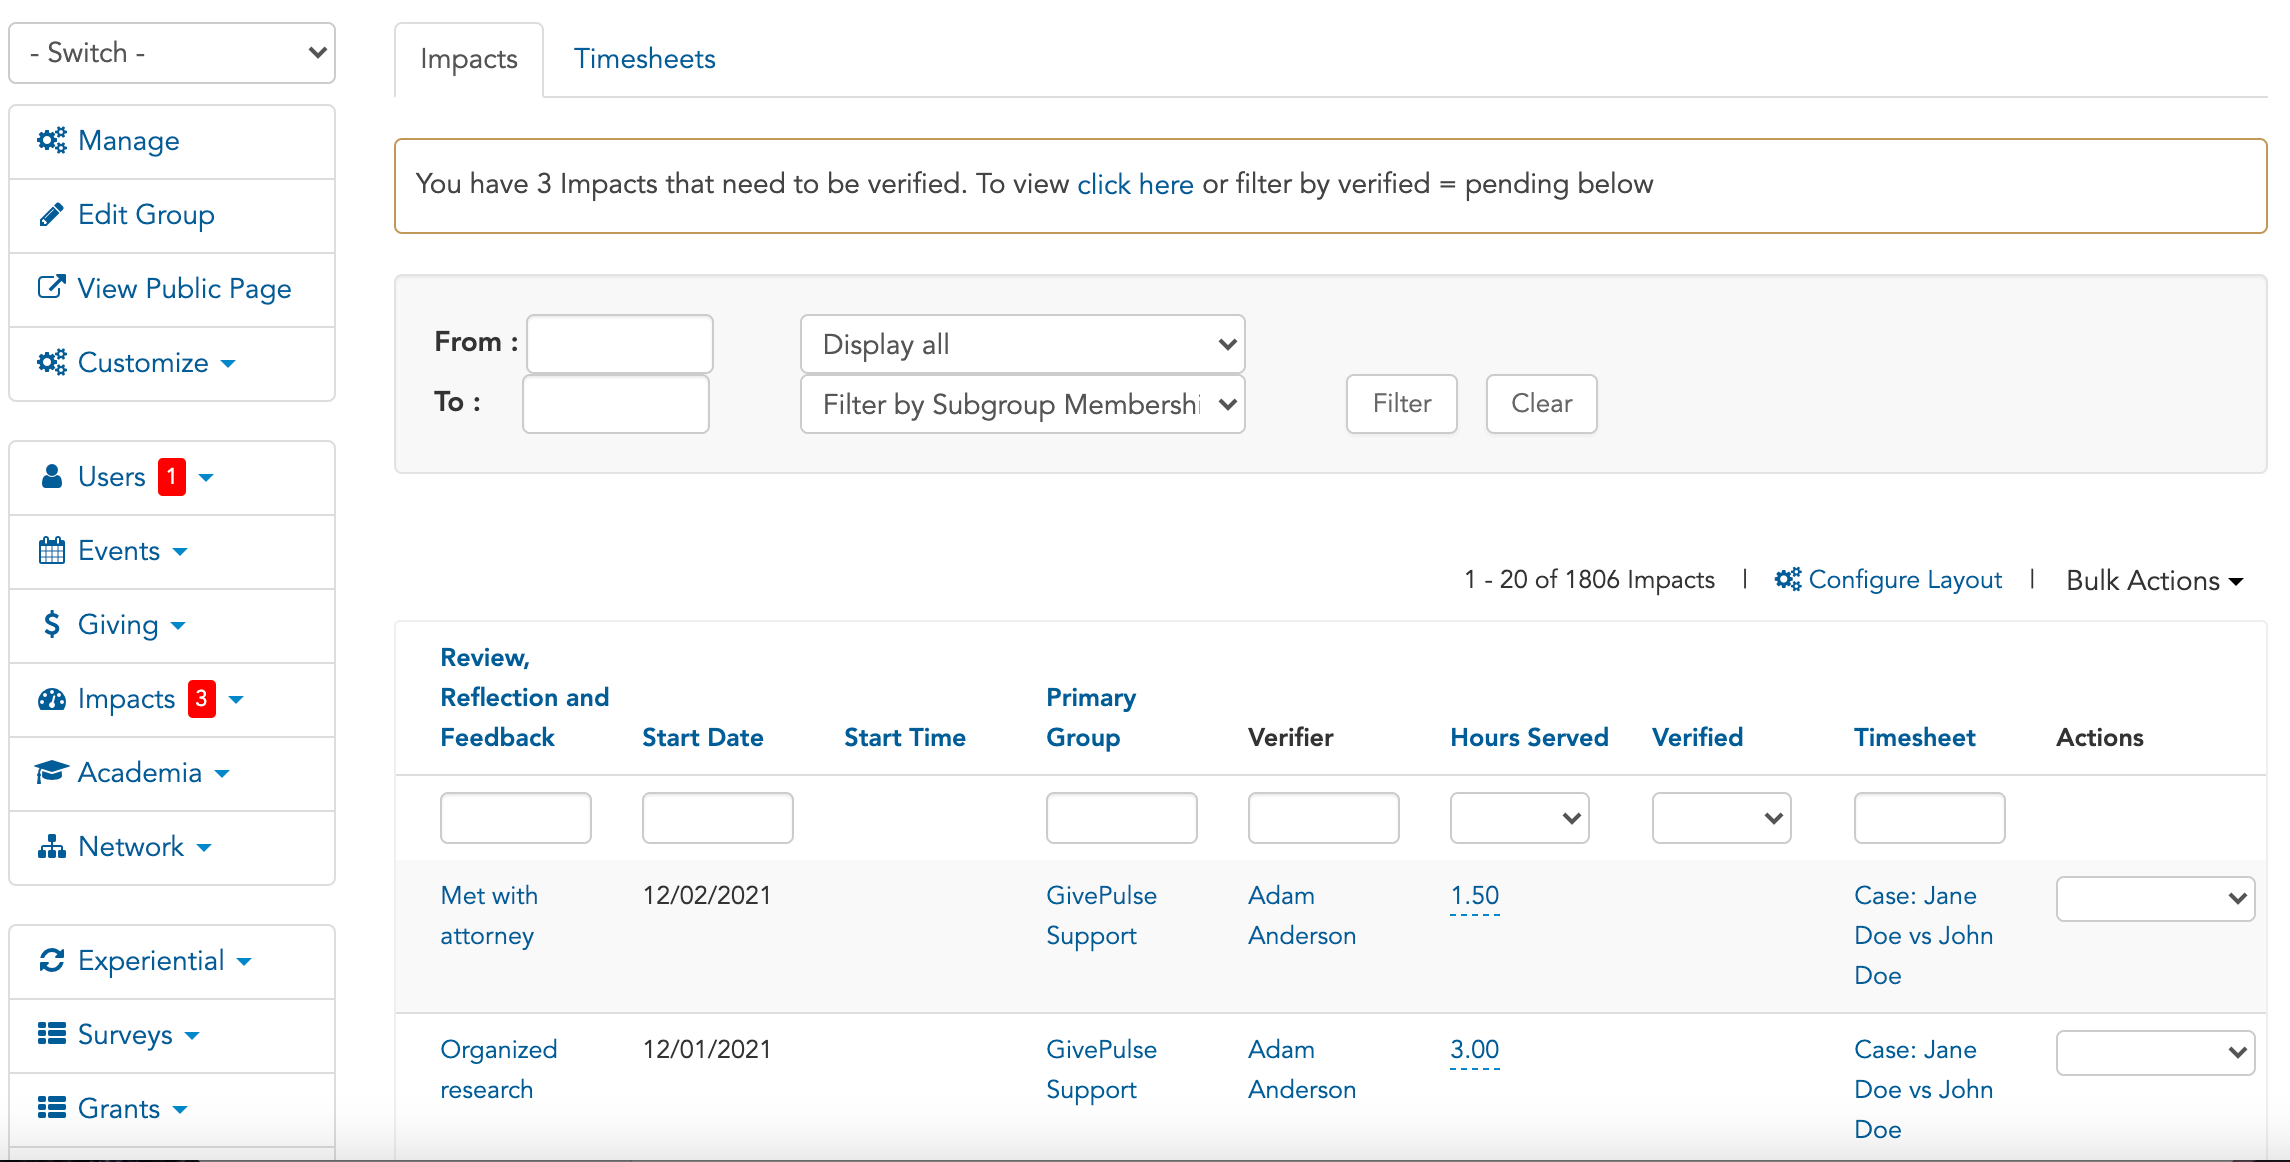Open the Display all dropdown
This screenshot has height=1162, width=2290.
1022,344
